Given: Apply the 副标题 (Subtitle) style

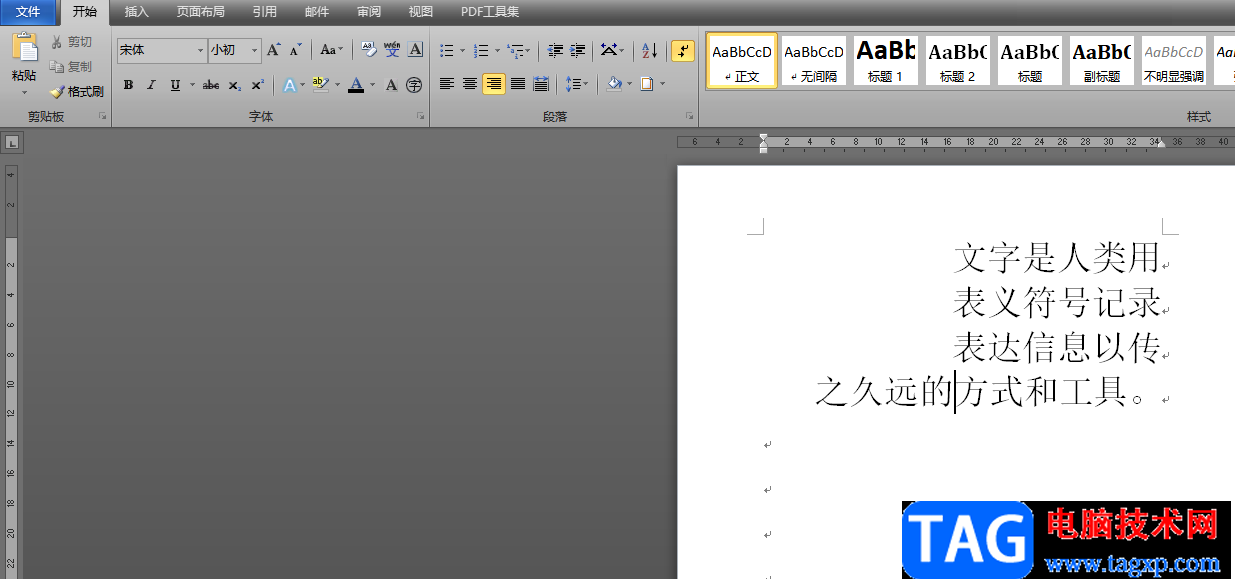Looking at the screenshot, I should (1101, 61).
